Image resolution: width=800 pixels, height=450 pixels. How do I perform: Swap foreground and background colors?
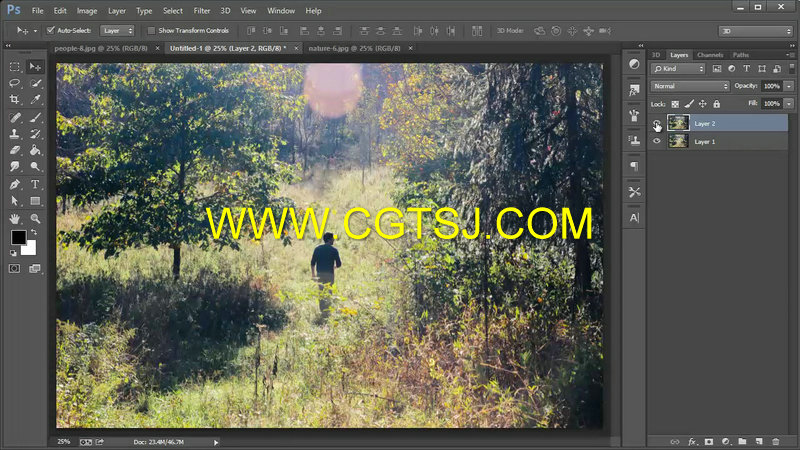[x=34, y=233]
